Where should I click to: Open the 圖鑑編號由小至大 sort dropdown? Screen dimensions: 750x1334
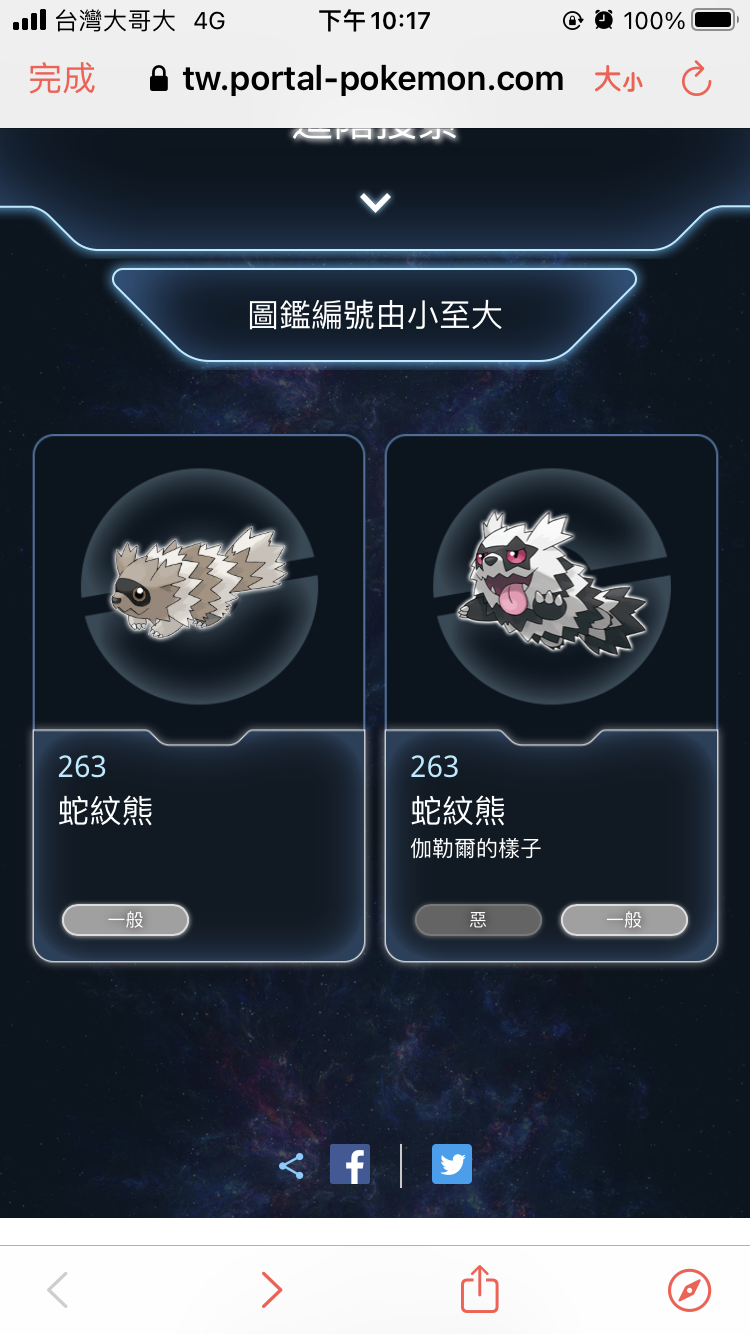375,315
